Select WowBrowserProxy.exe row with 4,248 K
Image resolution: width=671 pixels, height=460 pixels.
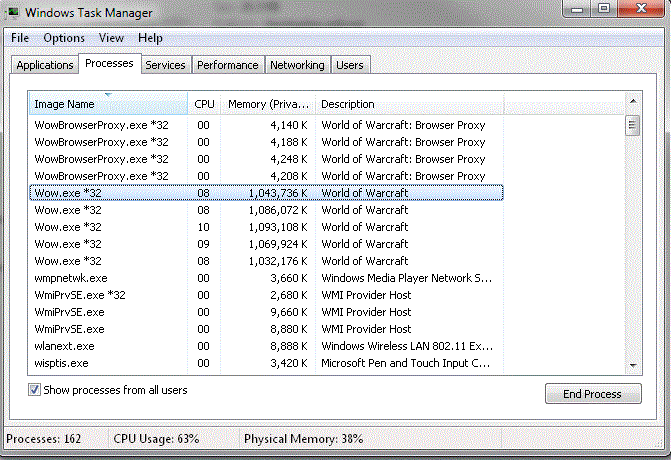[266, 159]
